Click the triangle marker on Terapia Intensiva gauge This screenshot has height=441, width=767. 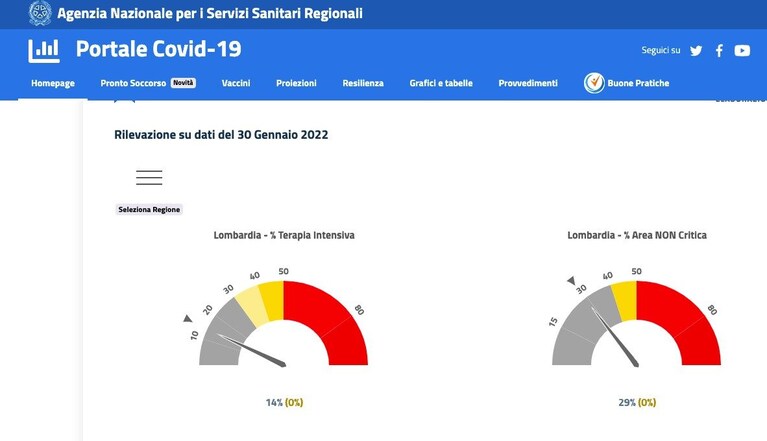tap(188, 319)
